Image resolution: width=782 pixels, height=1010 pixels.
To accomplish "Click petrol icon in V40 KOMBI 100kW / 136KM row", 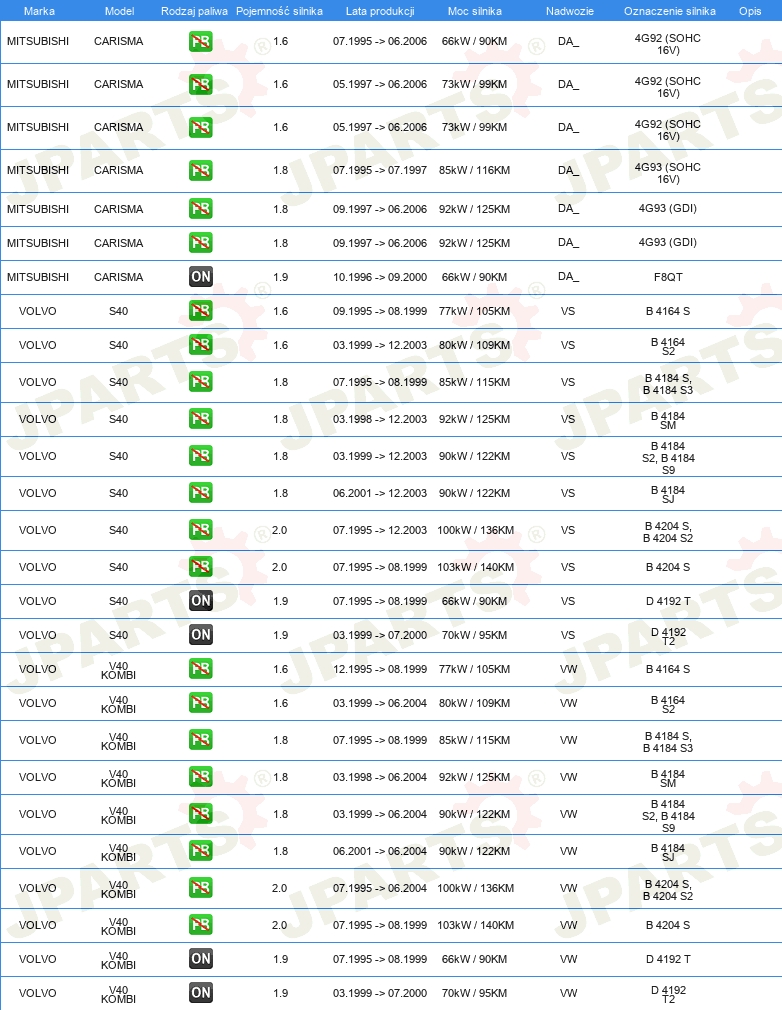I will pos(201,888).
